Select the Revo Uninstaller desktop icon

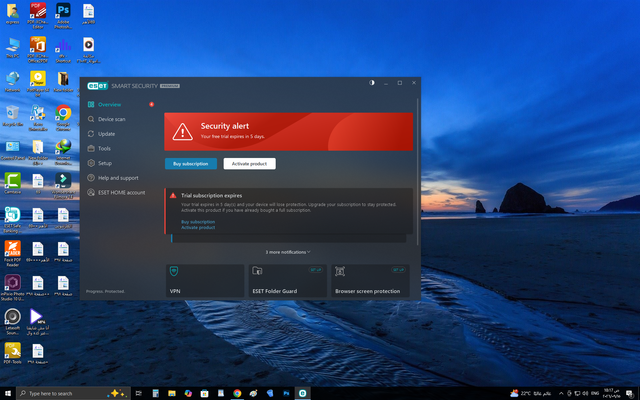(x=38, y=118)
